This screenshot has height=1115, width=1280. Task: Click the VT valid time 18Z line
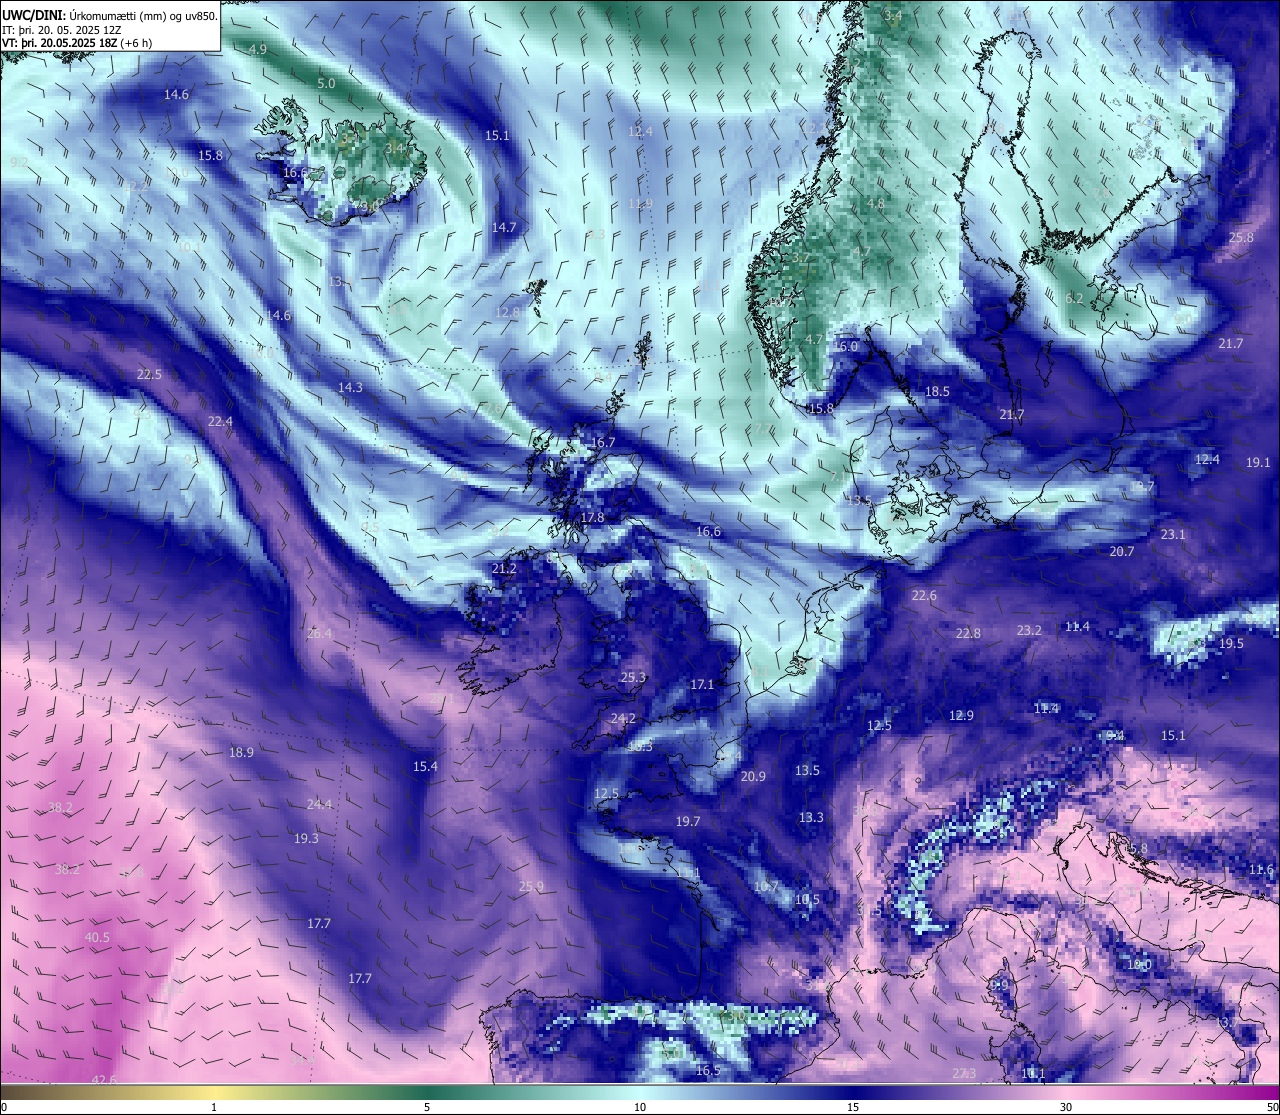point(77,43)
